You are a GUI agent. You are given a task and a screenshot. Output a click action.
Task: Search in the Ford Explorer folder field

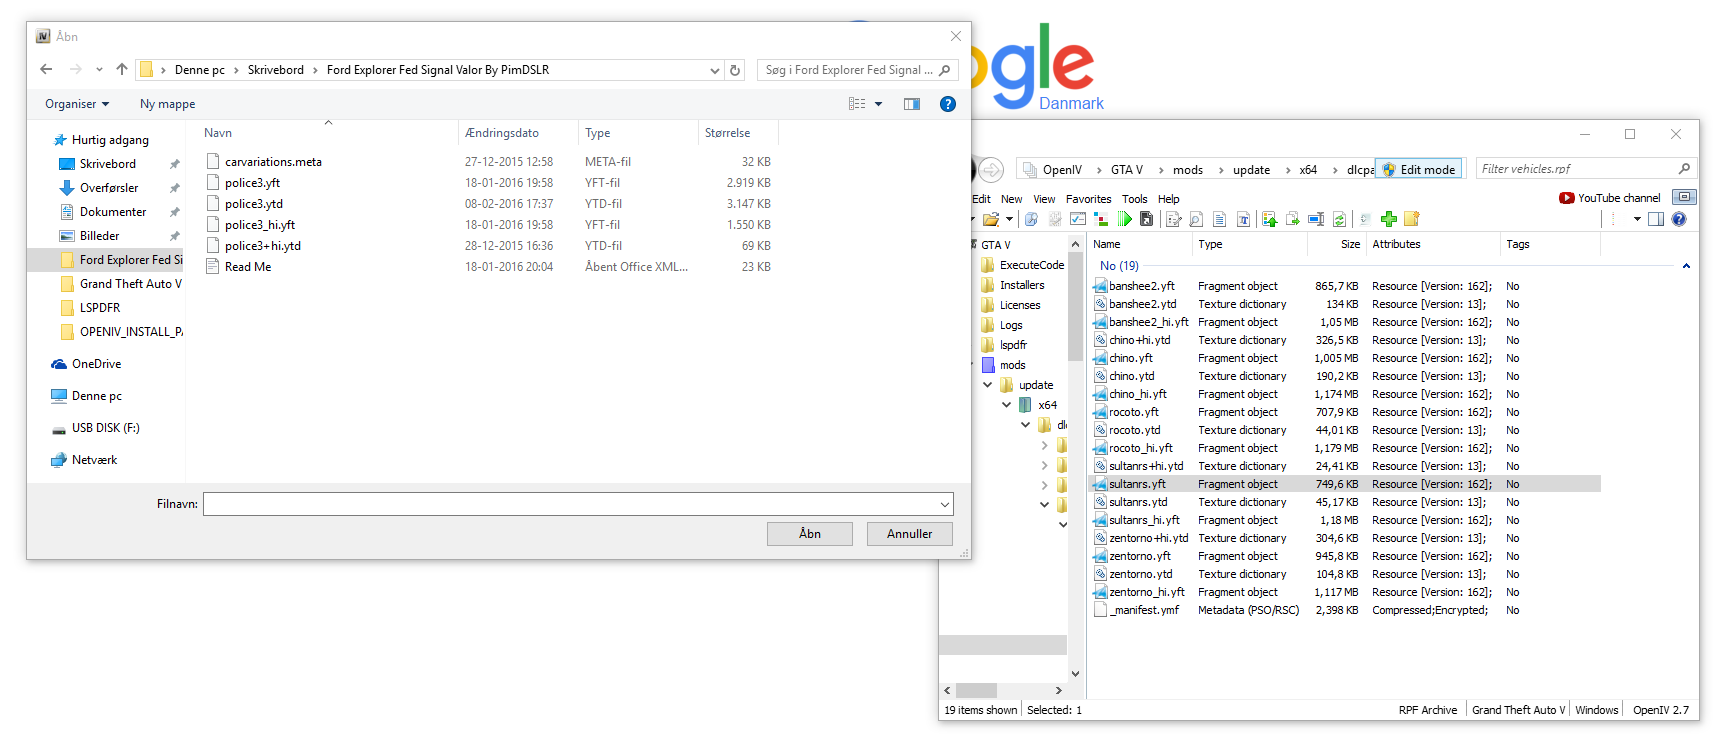coord(857,70)
